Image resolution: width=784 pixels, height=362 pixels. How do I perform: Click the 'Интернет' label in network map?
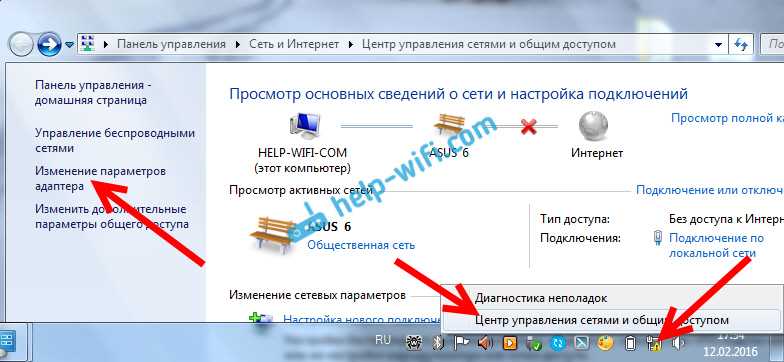(597, 152)
